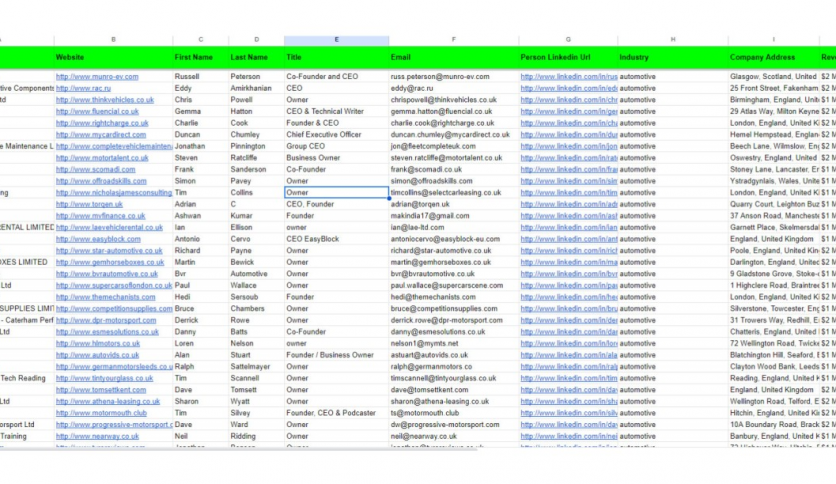Select first name Sharon cell

coord(200,402)
